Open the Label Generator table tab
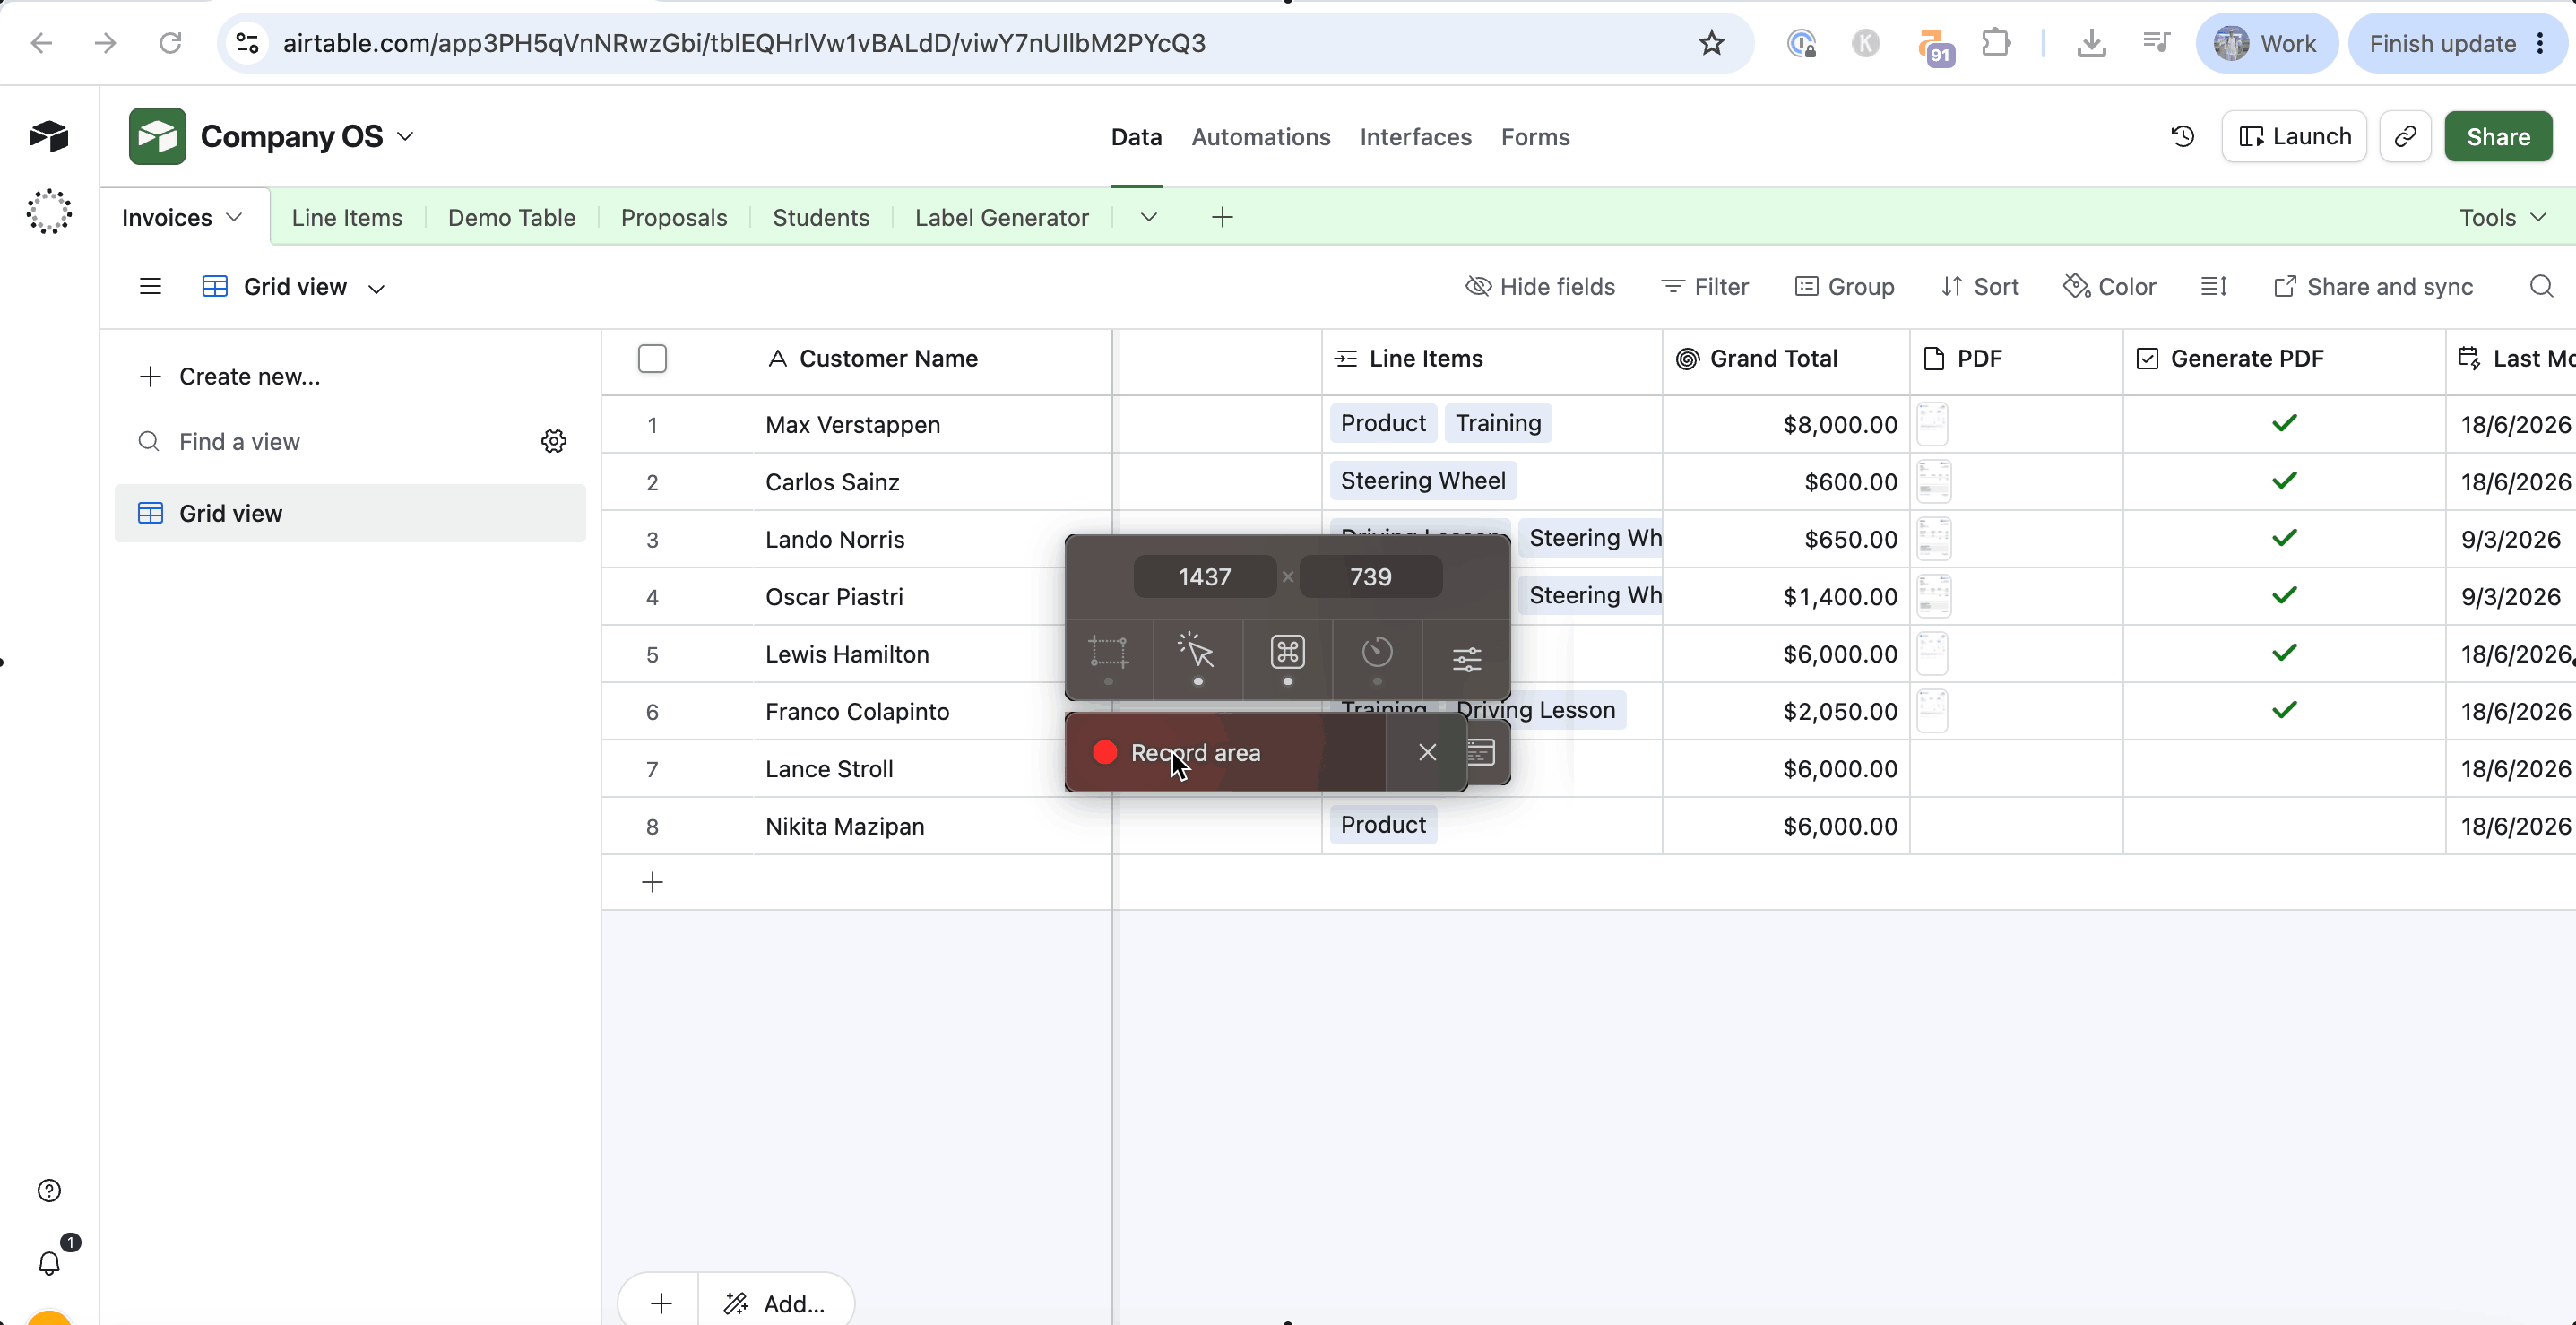The image size is (2576, 1325). click(1001, 217)
